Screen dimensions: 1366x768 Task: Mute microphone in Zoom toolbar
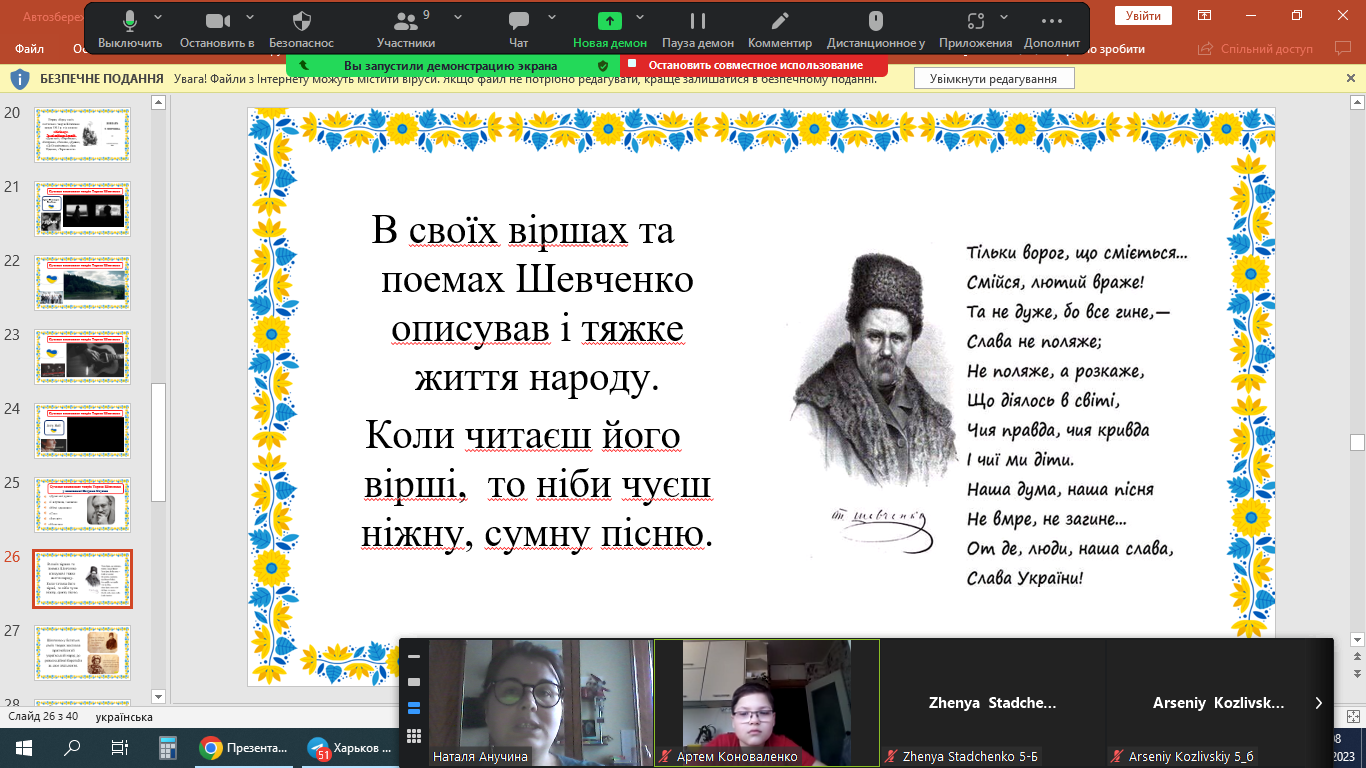click(x=130, y=28)
